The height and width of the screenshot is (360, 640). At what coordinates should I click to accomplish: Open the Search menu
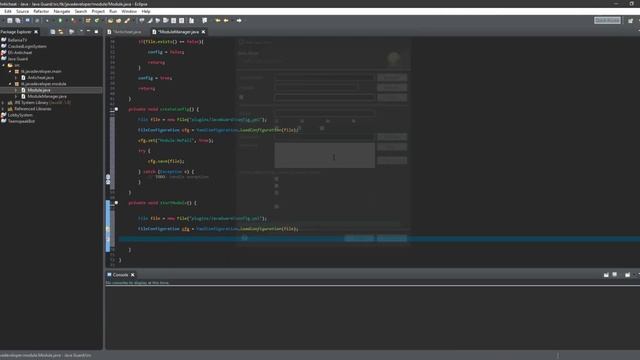(81, 11)
